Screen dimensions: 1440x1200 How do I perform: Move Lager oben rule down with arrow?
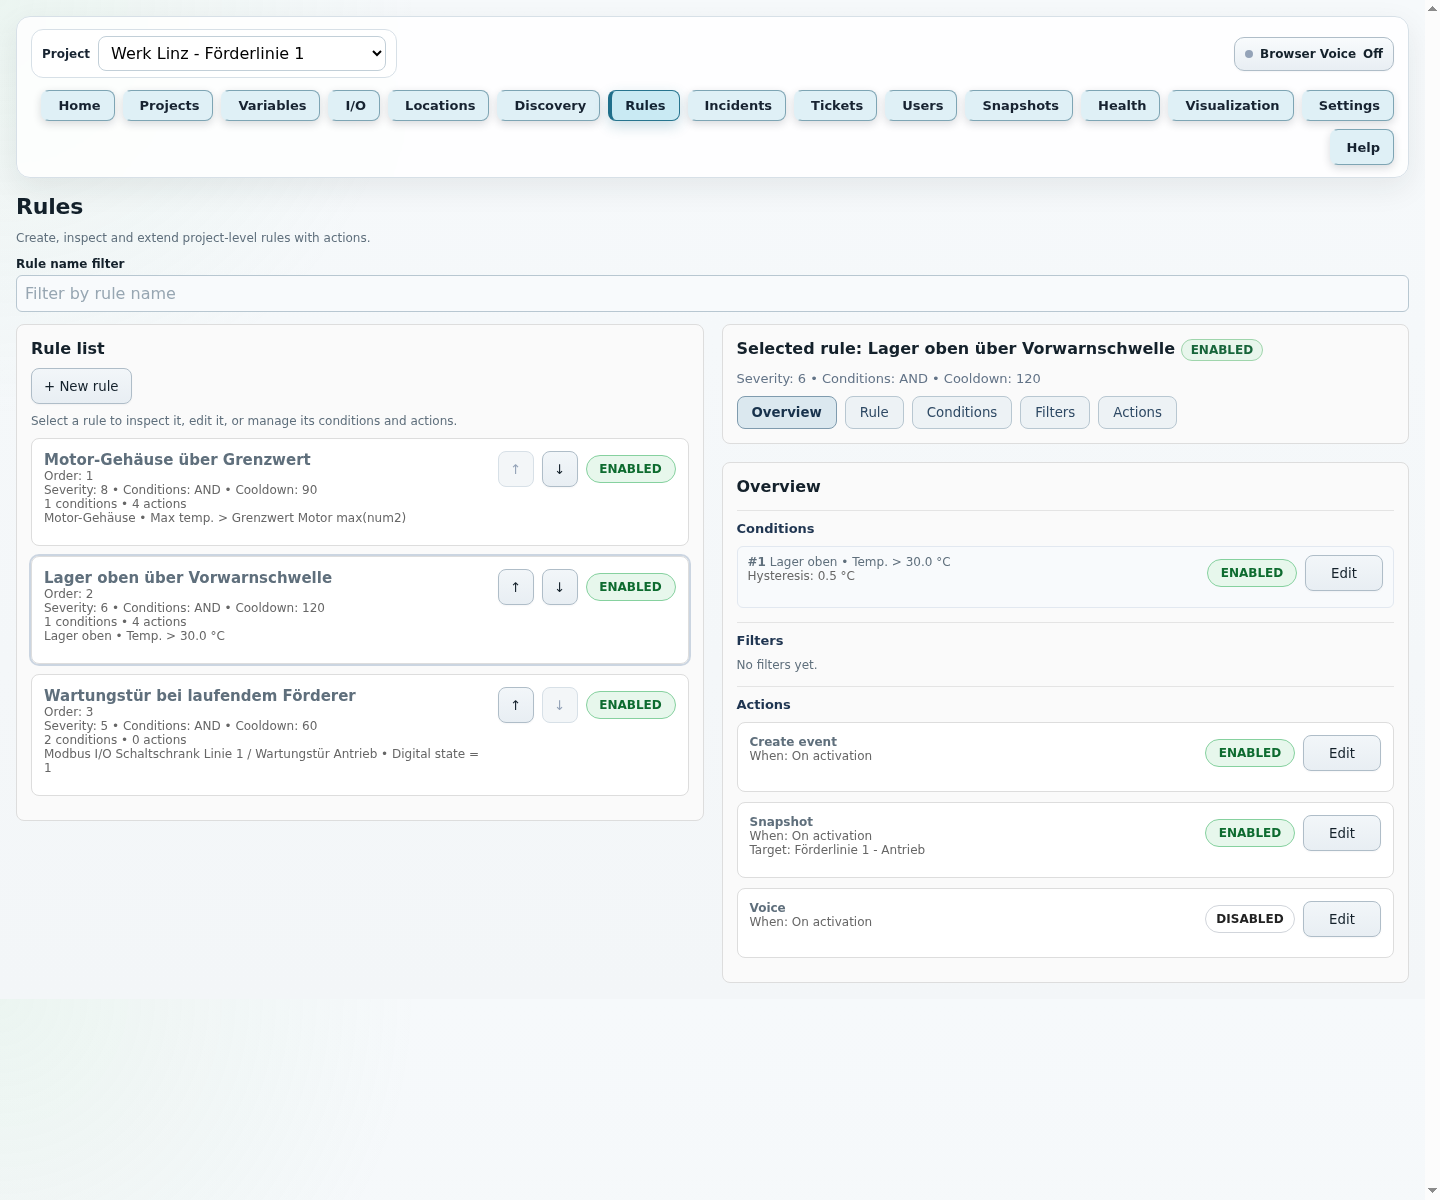click(560, 587)
